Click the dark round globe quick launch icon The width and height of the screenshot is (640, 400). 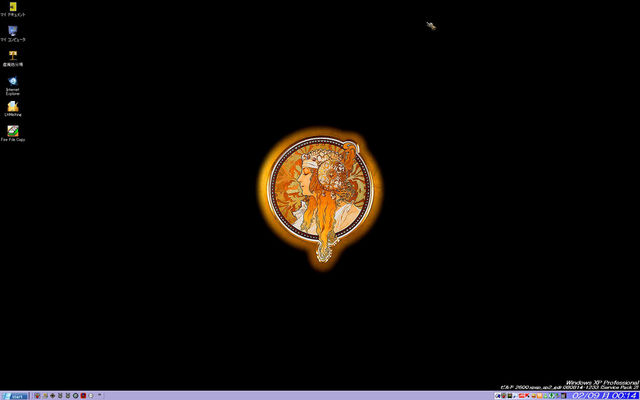[x=76, y=396]
